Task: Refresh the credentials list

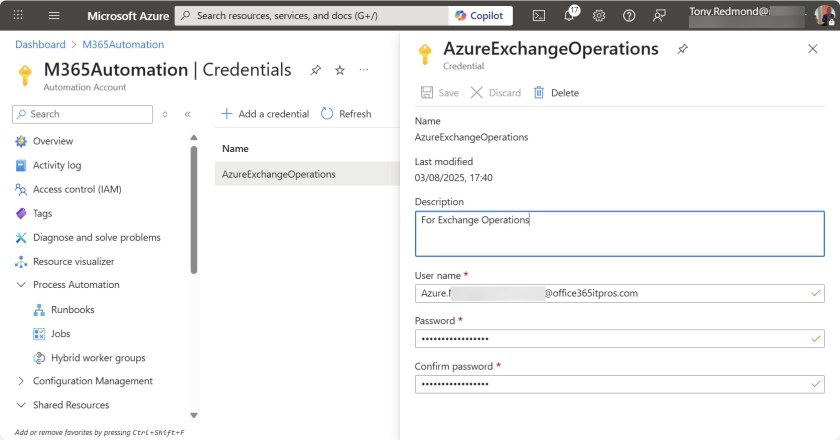Action: 346,114
